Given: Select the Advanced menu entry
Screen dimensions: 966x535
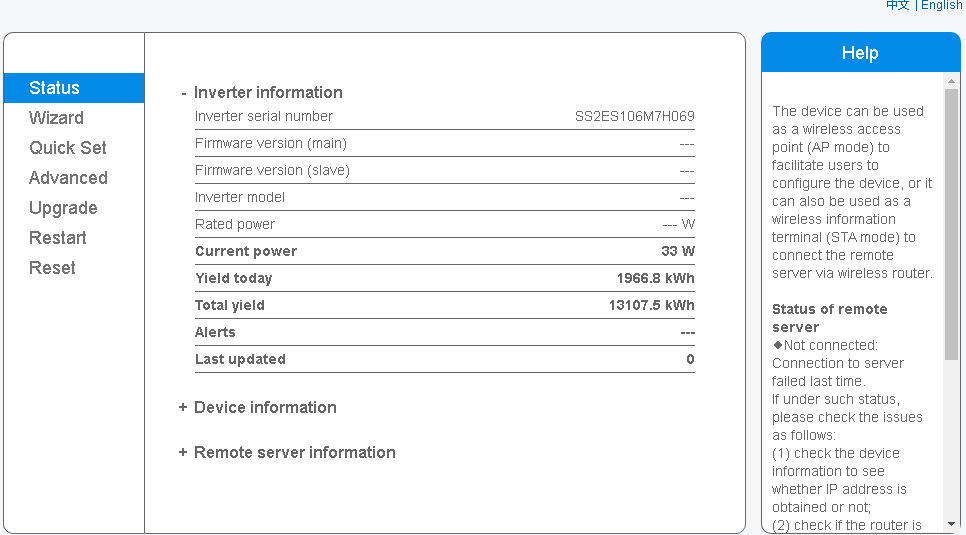Looking at the screenshot, I should (68, 178).
